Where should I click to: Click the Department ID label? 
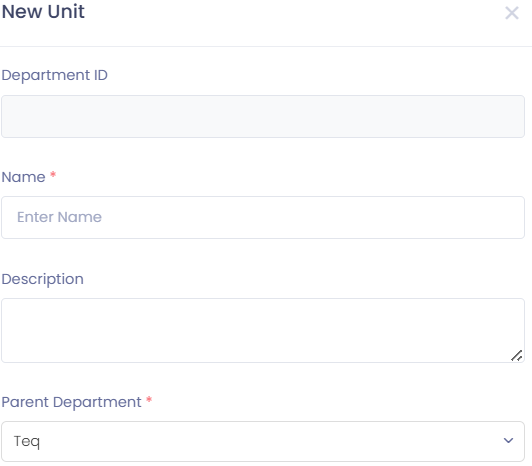point(55,75)
